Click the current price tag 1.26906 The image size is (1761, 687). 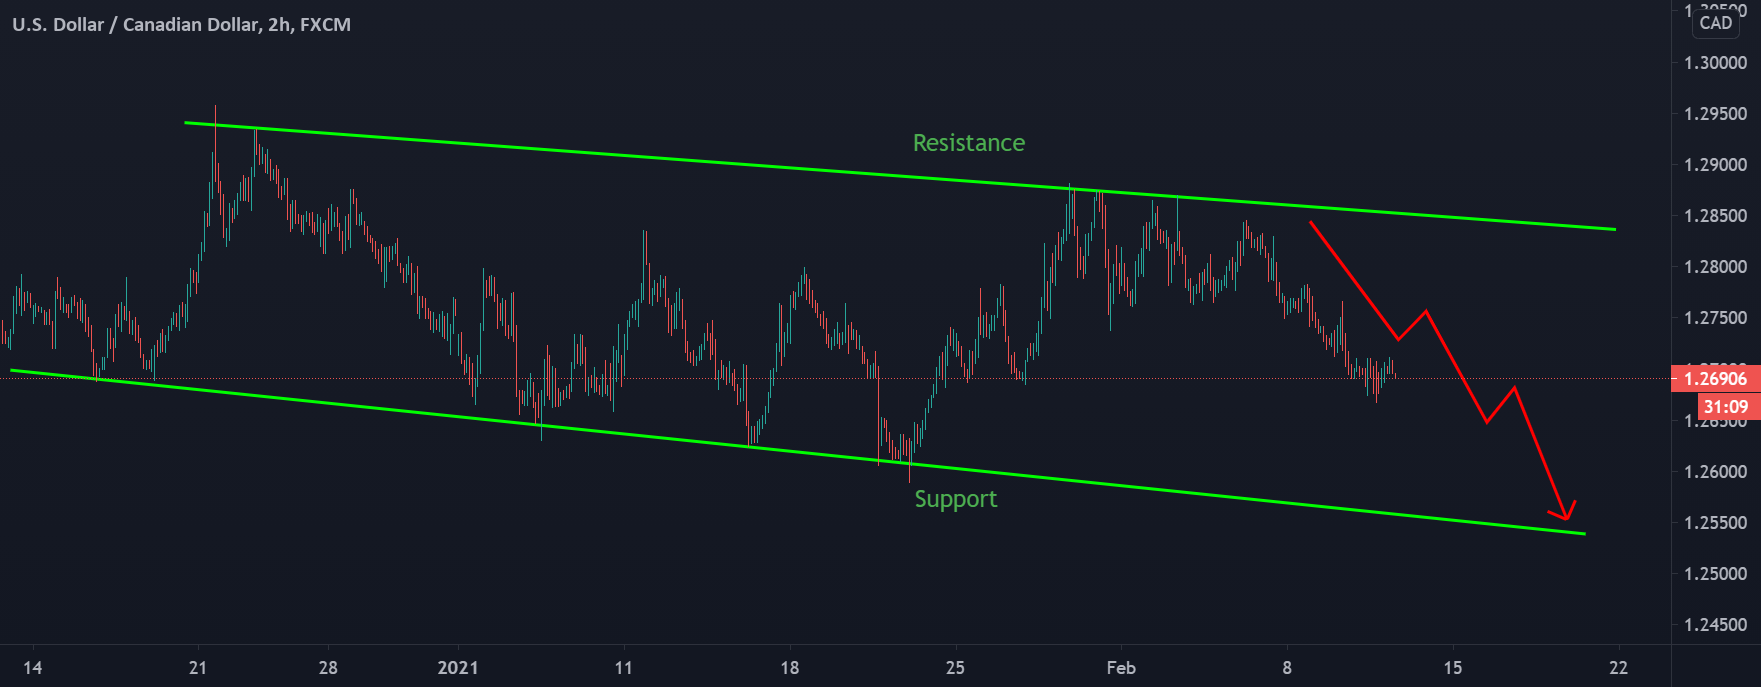(1715, 379)
